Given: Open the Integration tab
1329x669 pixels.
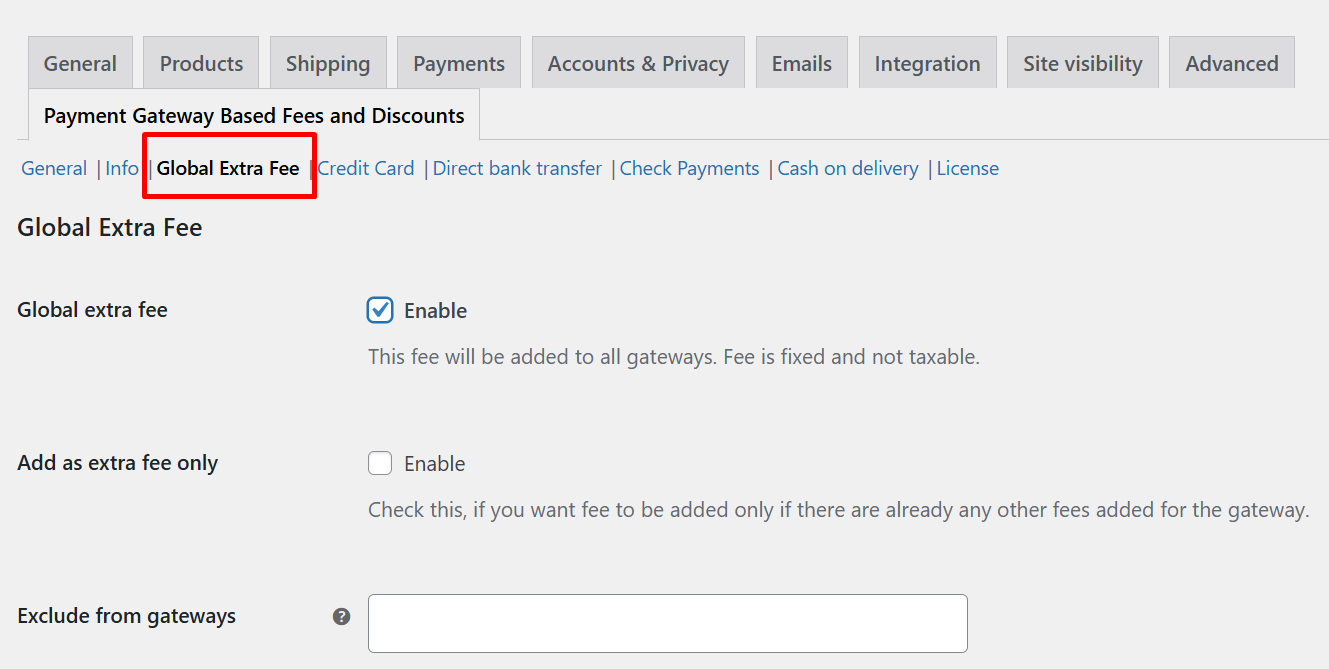Looking at the screenshot, I should click(927, 63).
